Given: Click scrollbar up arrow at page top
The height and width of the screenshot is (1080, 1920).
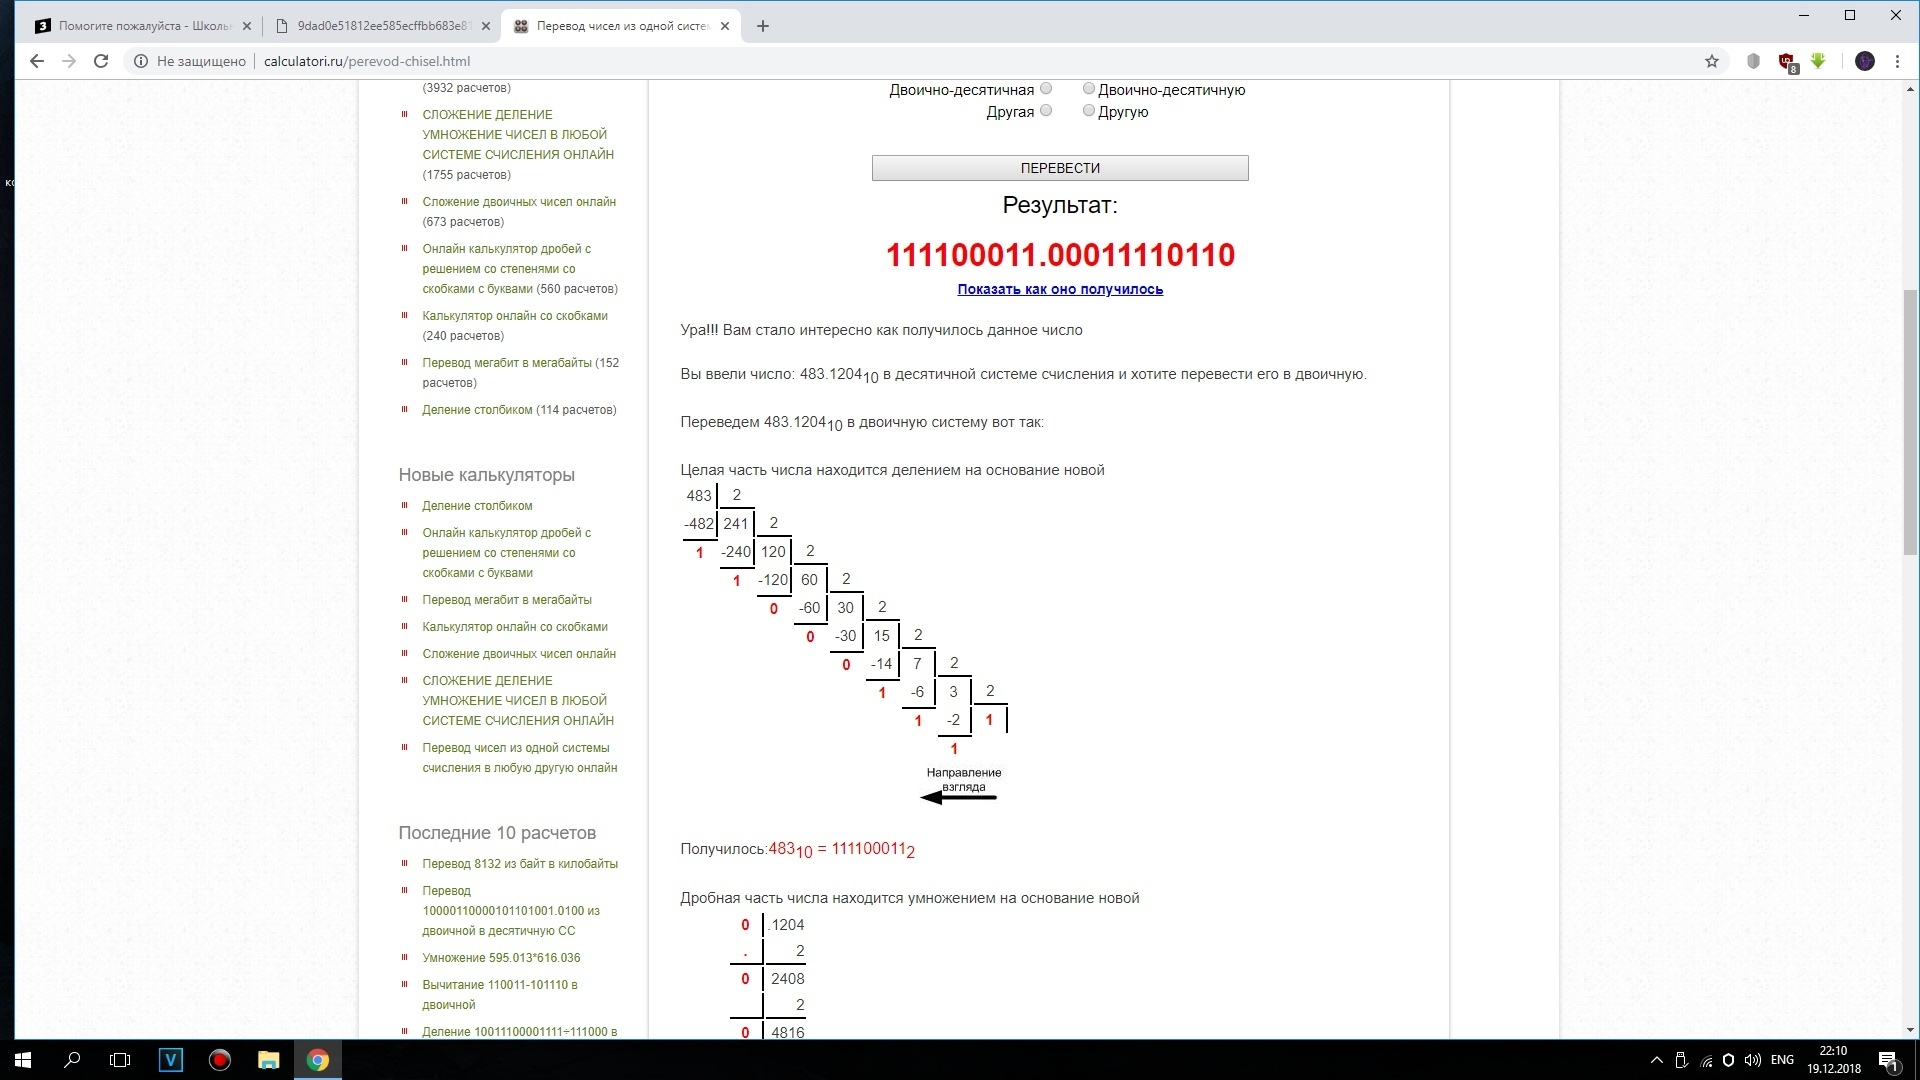Looking at the screenshot, I should [1910, 89].
